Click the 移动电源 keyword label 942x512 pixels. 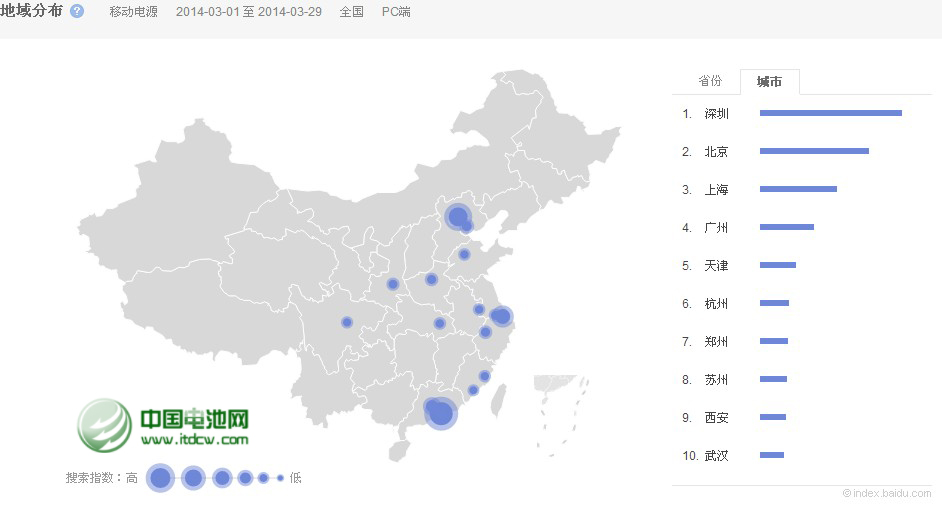tap(133, 12)
